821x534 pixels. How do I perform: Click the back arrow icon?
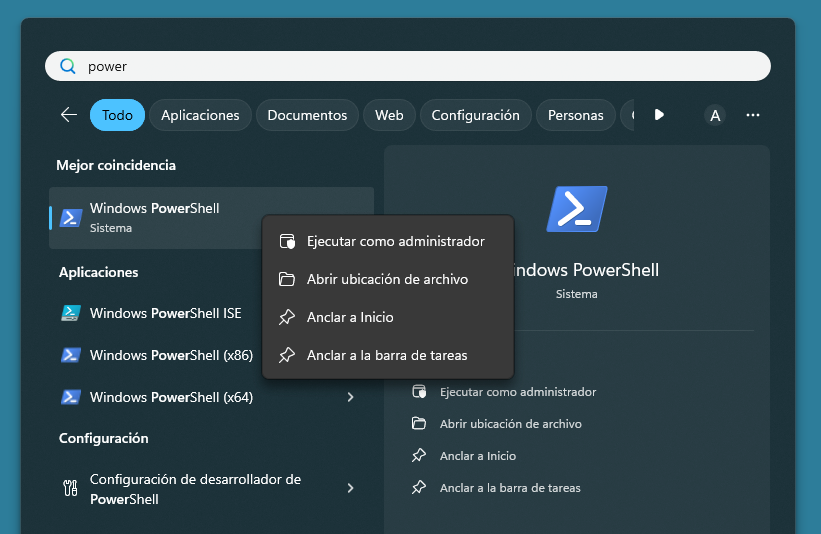tap(69, 115)
